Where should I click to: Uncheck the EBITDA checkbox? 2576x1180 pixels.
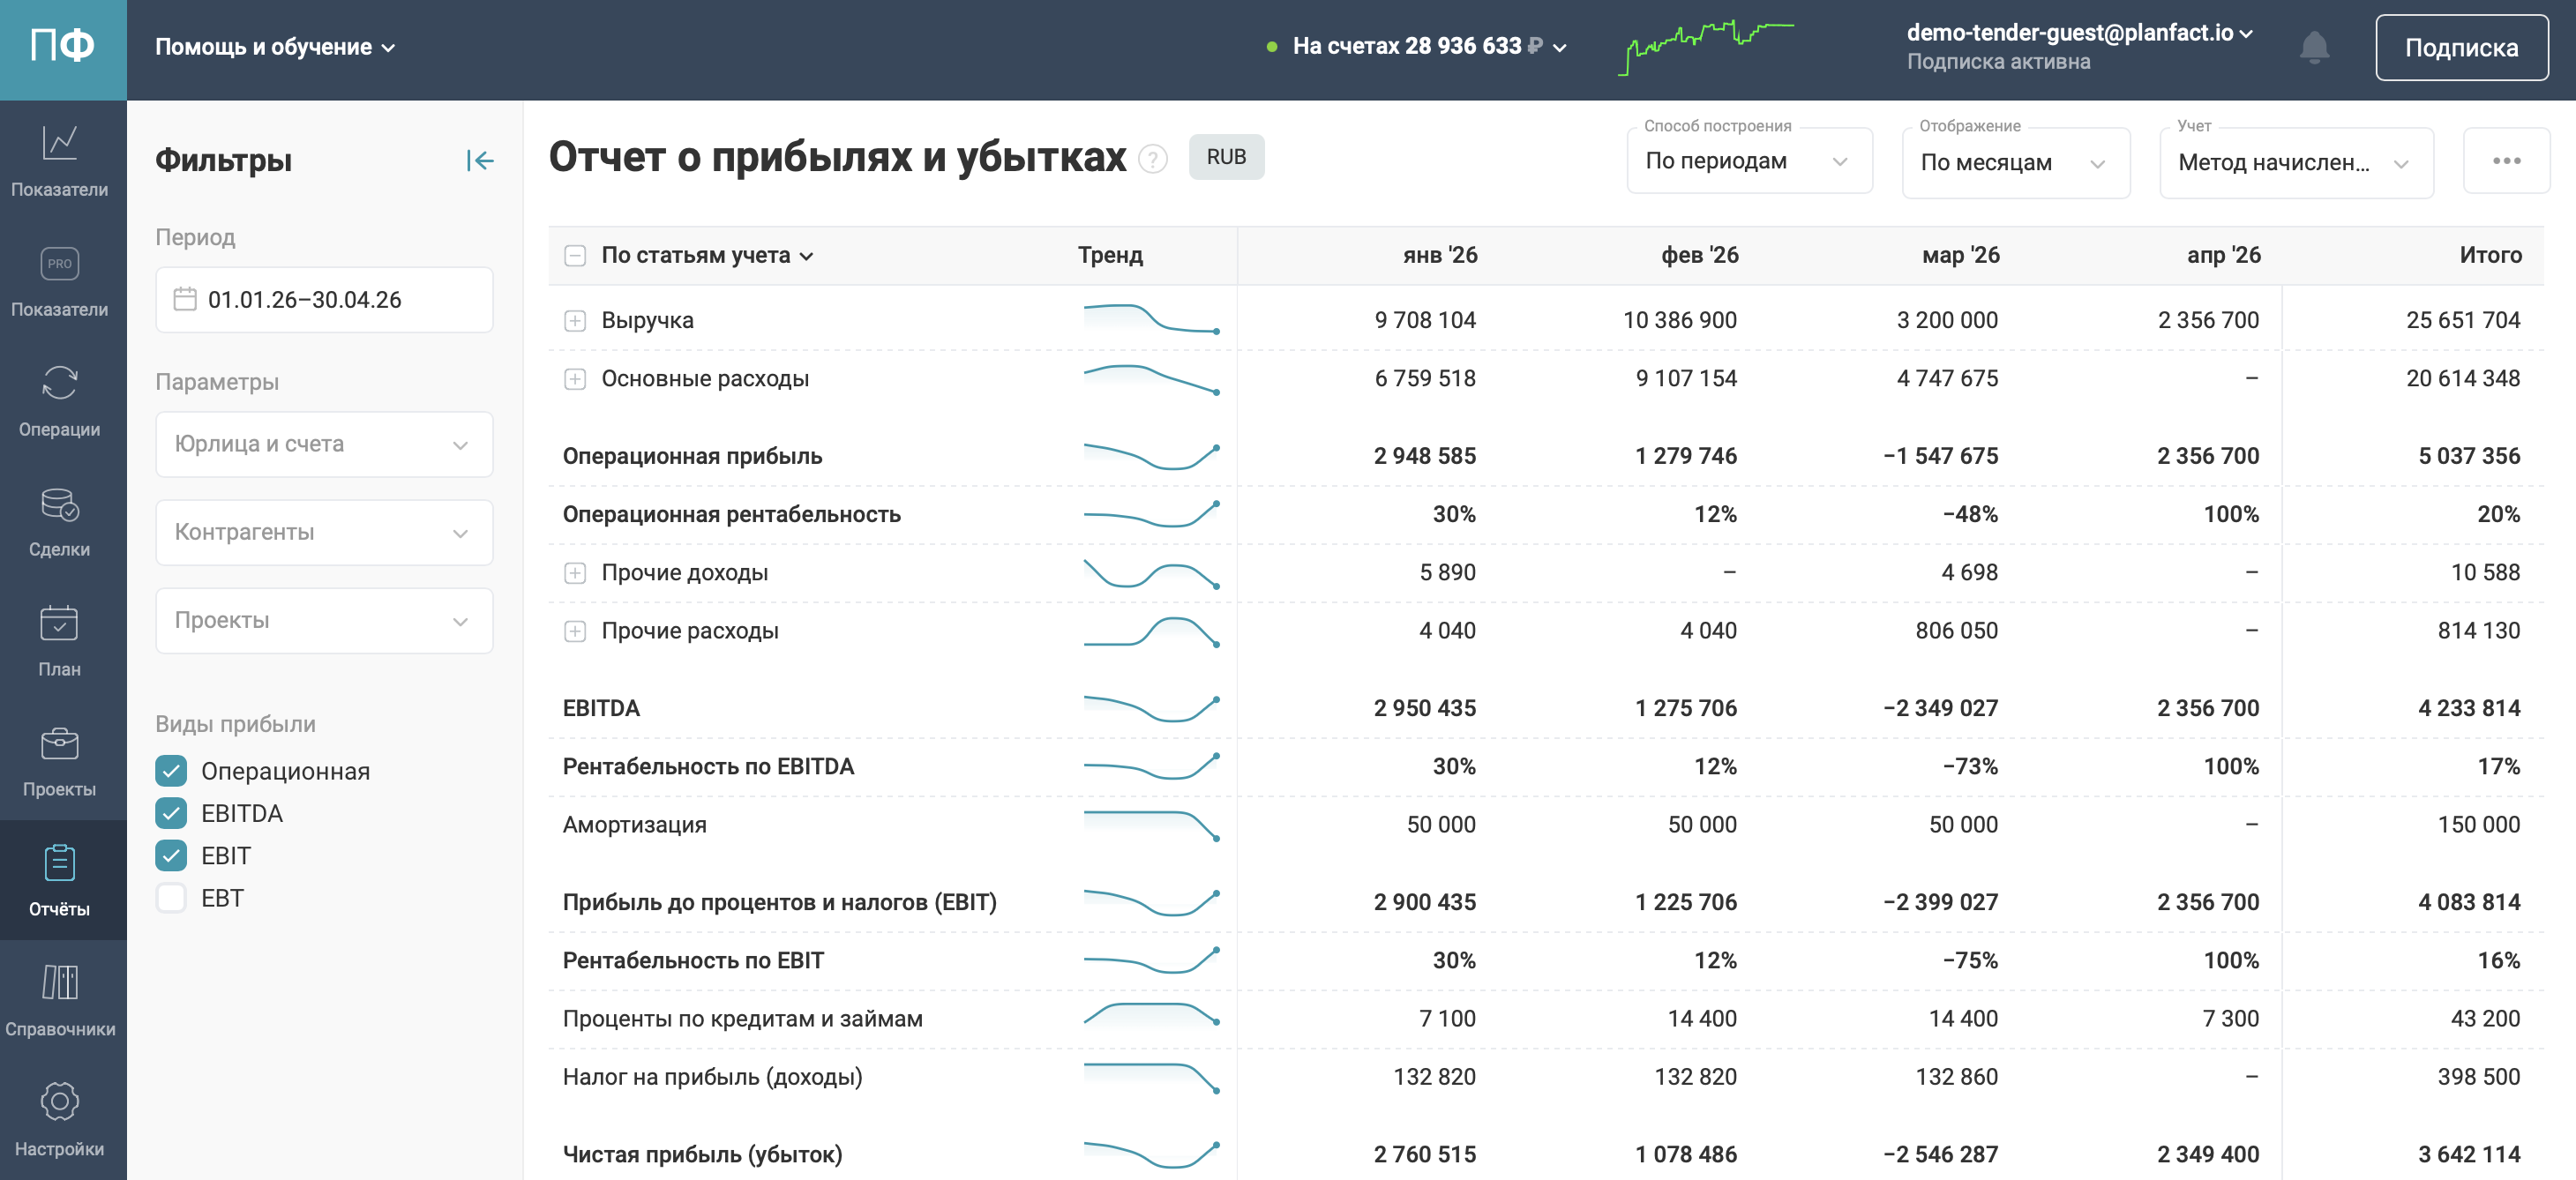point(171,813)
